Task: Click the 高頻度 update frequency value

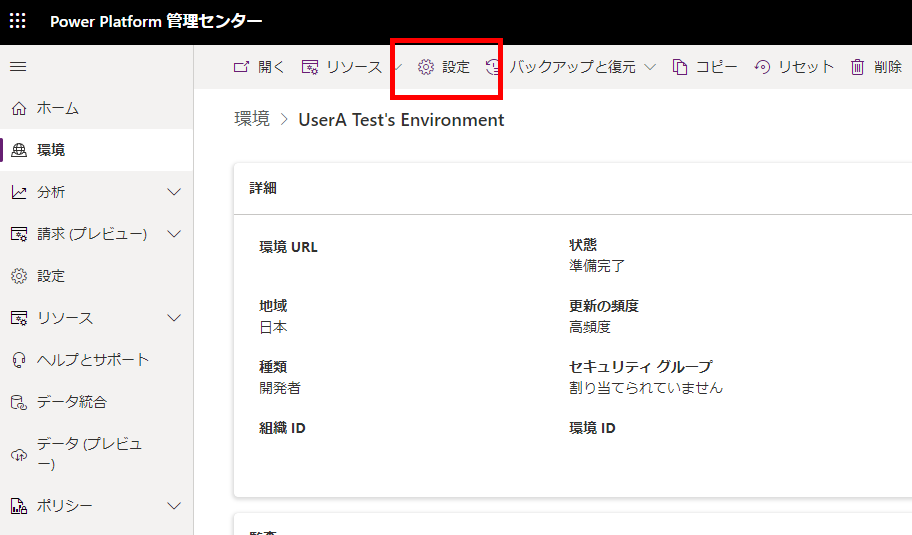Action: tap(590, 327)
